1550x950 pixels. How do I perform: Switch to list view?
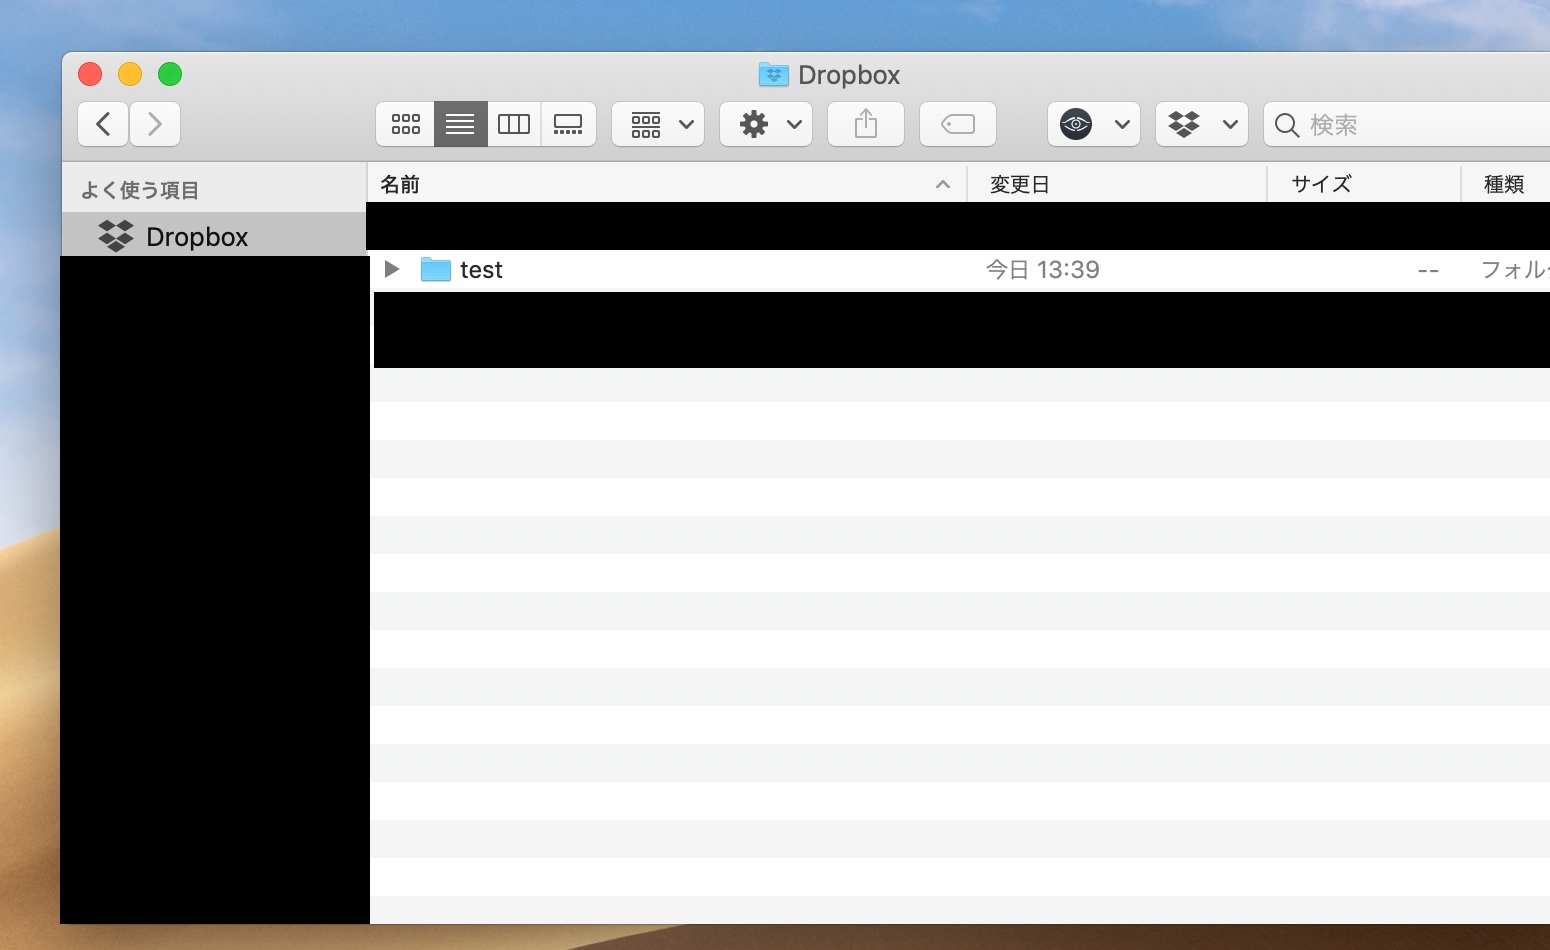(460, 124)
